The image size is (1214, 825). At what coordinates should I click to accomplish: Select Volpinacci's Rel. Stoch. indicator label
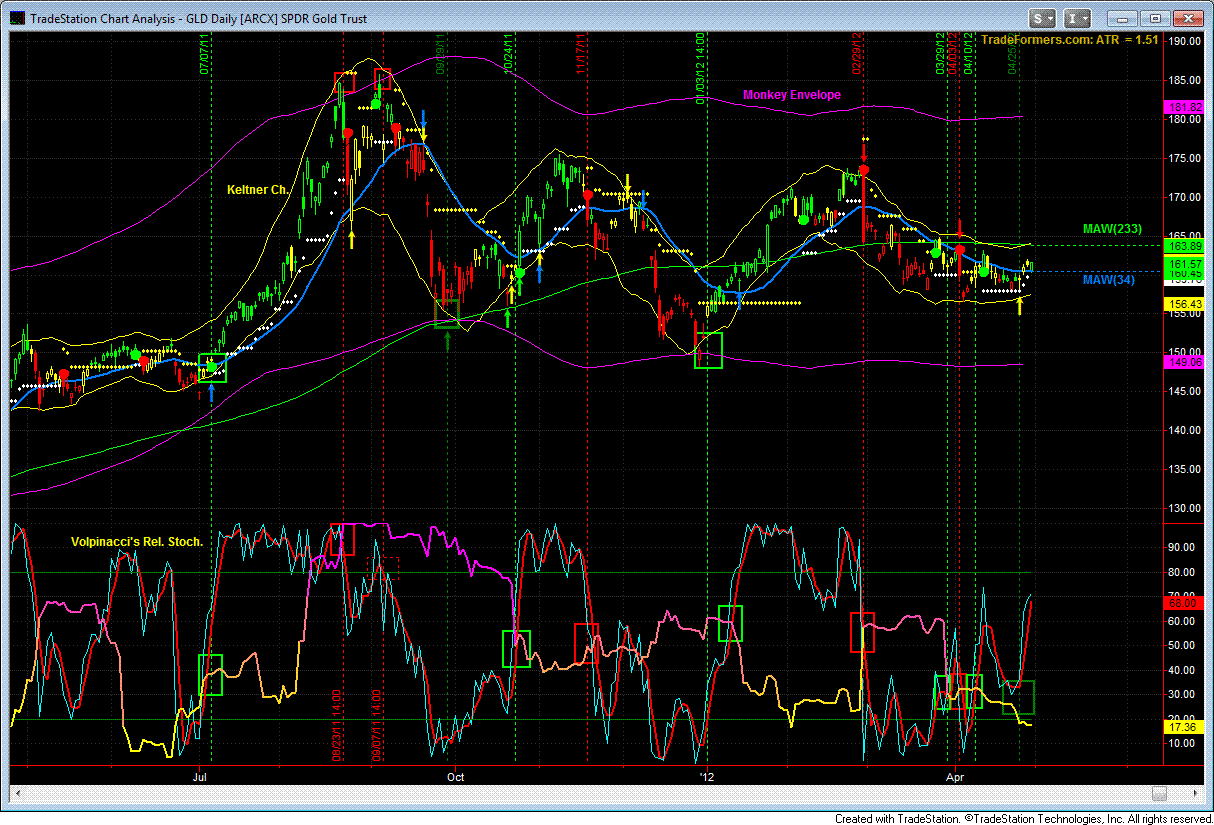pyautogui.click(x=137, y=541)
